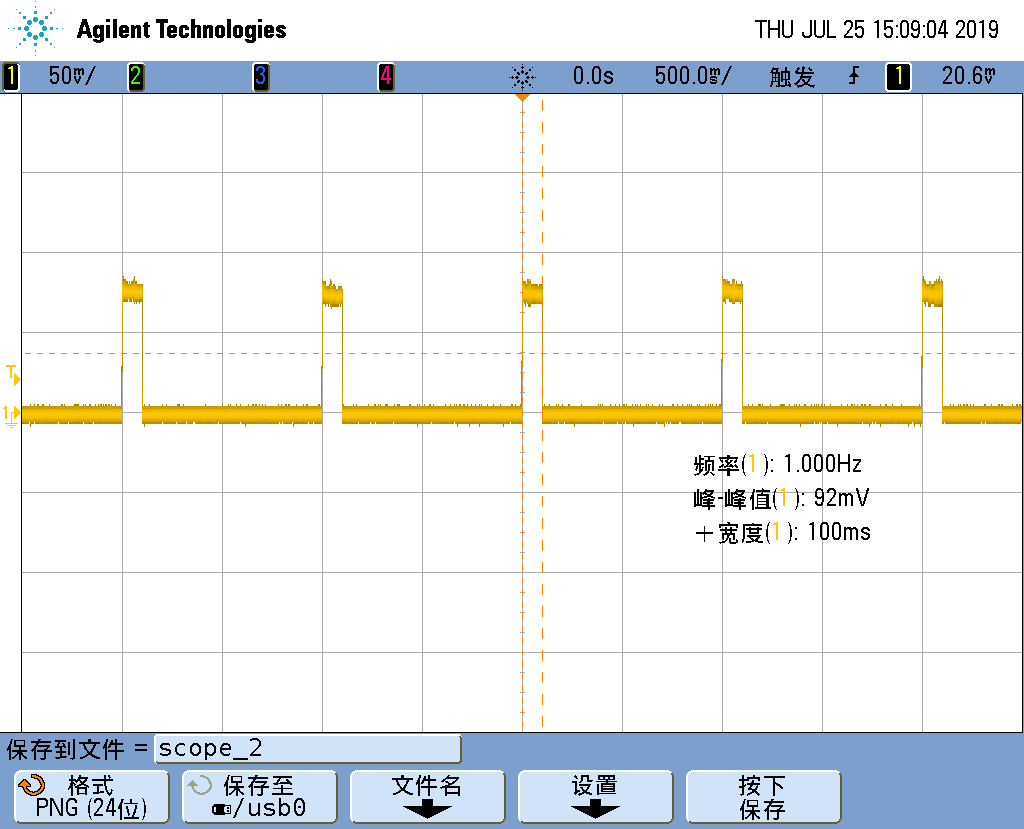Select the rising edge trigger slope icon

click(853, 76)
